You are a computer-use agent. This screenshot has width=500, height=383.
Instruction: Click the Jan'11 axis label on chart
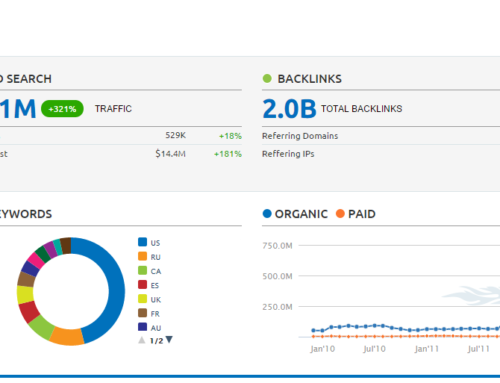tap(427, 349)
